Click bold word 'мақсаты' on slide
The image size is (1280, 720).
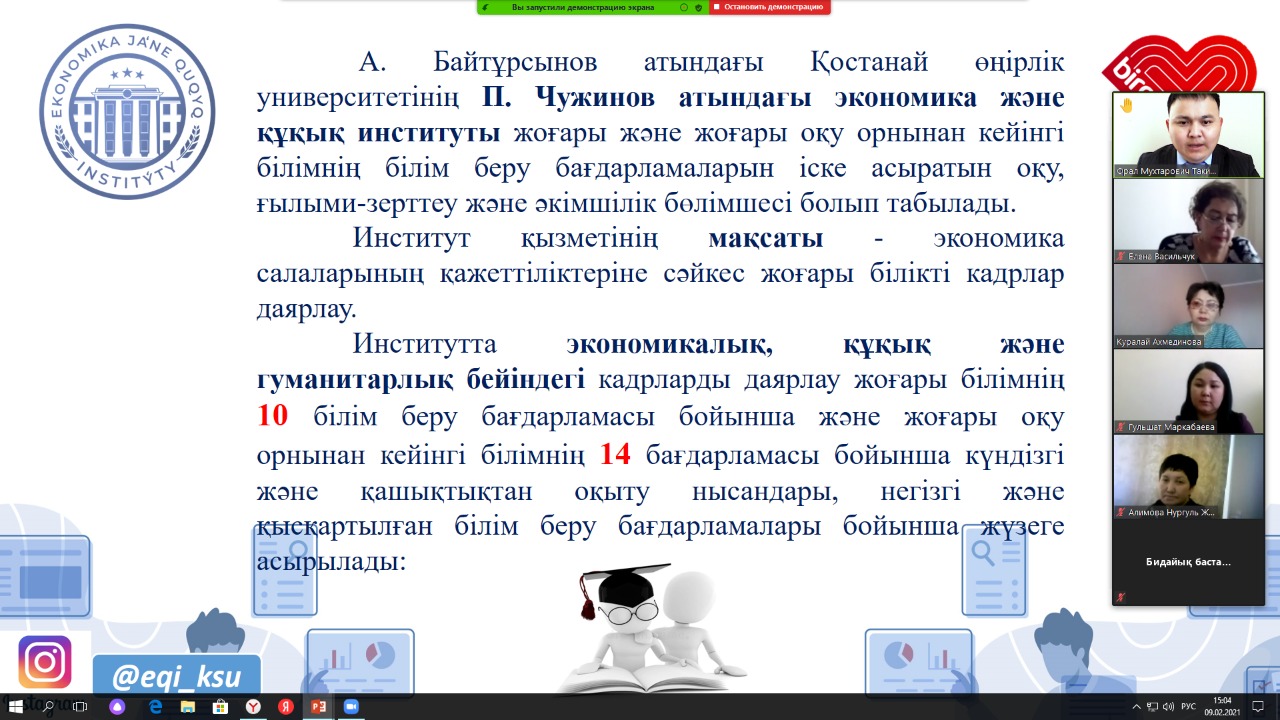click(x=766, y=239)
